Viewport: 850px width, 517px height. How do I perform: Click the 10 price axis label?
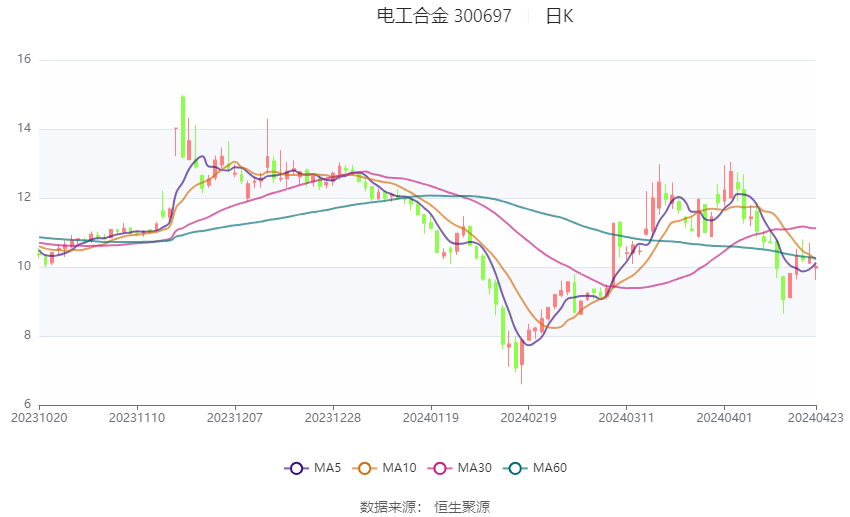click(x=24, y=266)
